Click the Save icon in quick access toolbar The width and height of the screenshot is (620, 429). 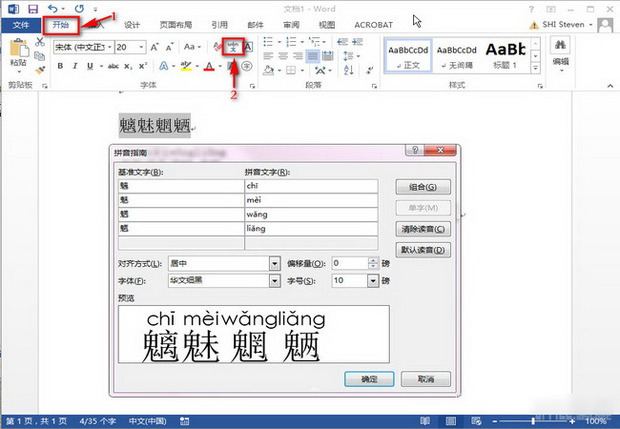coord(34,9)
